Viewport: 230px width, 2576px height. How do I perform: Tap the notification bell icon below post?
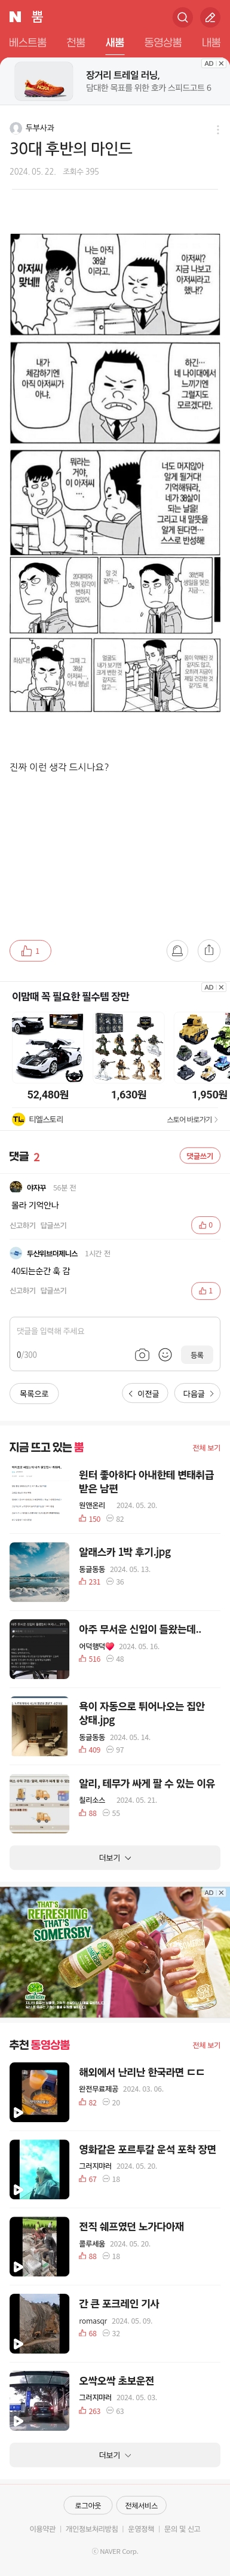[177, 950]
